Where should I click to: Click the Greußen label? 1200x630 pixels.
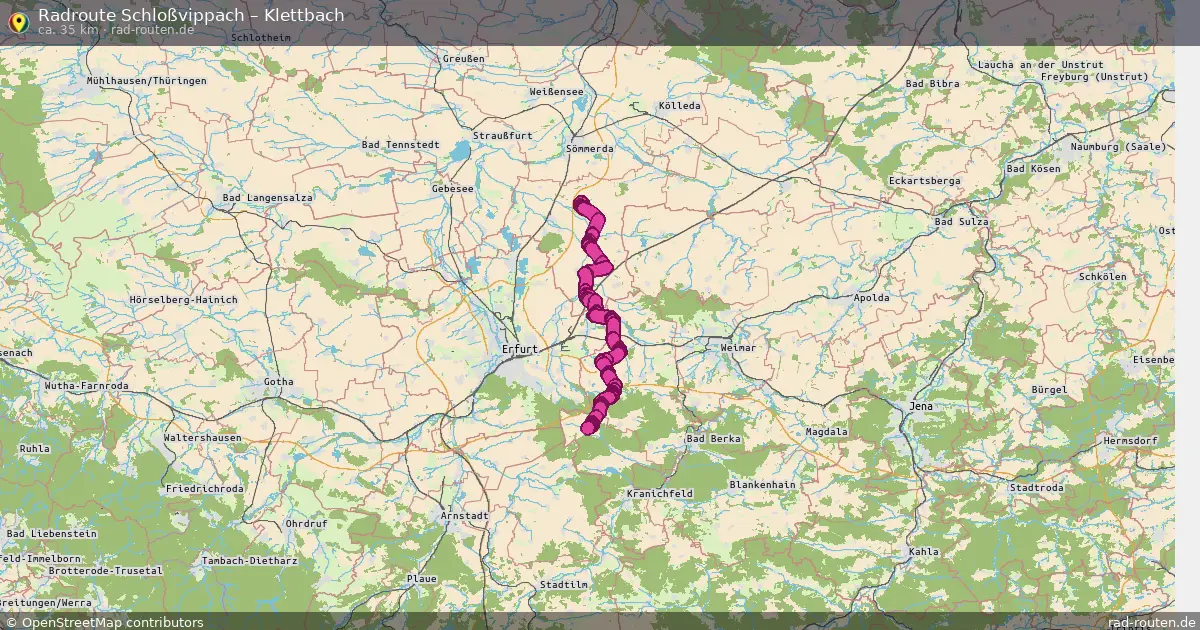(463, 59)
